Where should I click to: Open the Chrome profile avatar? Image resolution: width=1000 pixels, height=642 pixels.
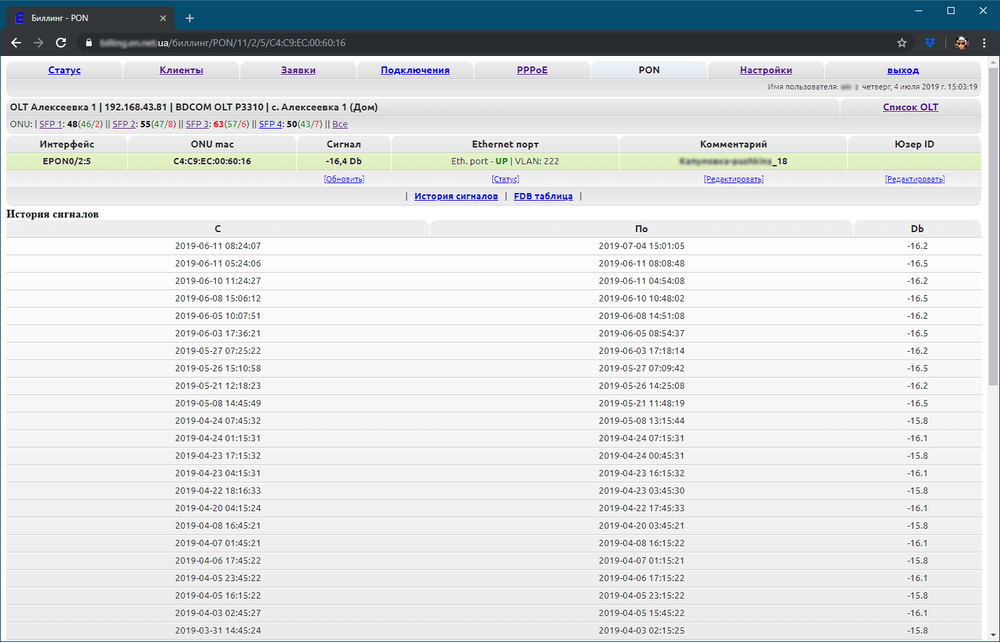(x=960, y=43)
